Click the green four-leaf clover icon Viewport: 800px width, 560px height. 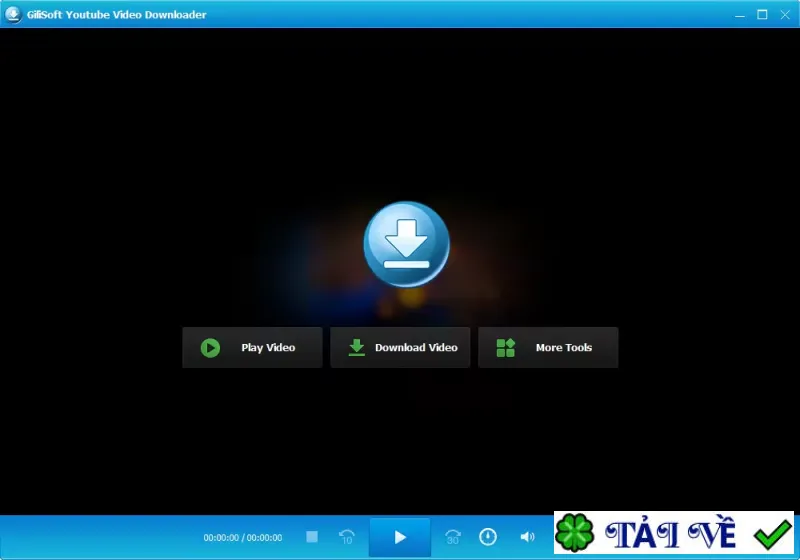(574, 533)
